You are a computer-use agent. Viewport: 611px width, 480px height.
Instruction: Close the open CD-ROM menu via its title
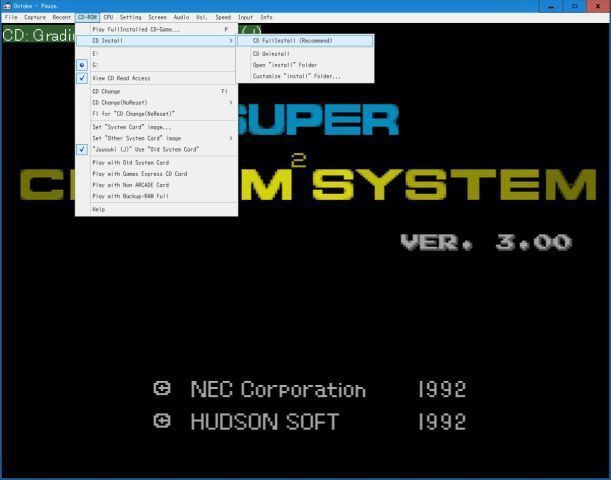point(87,17)
